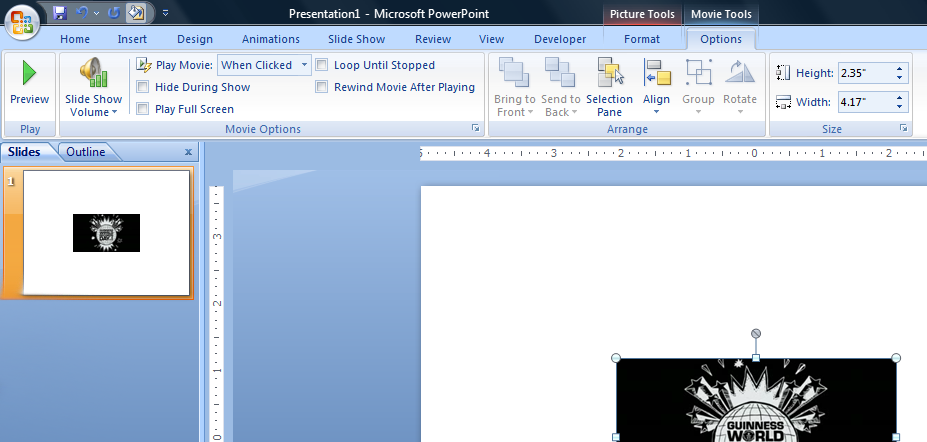The image size is (927, 442).
Task: Open the Align options icon
Action: (x=657, y=73)
